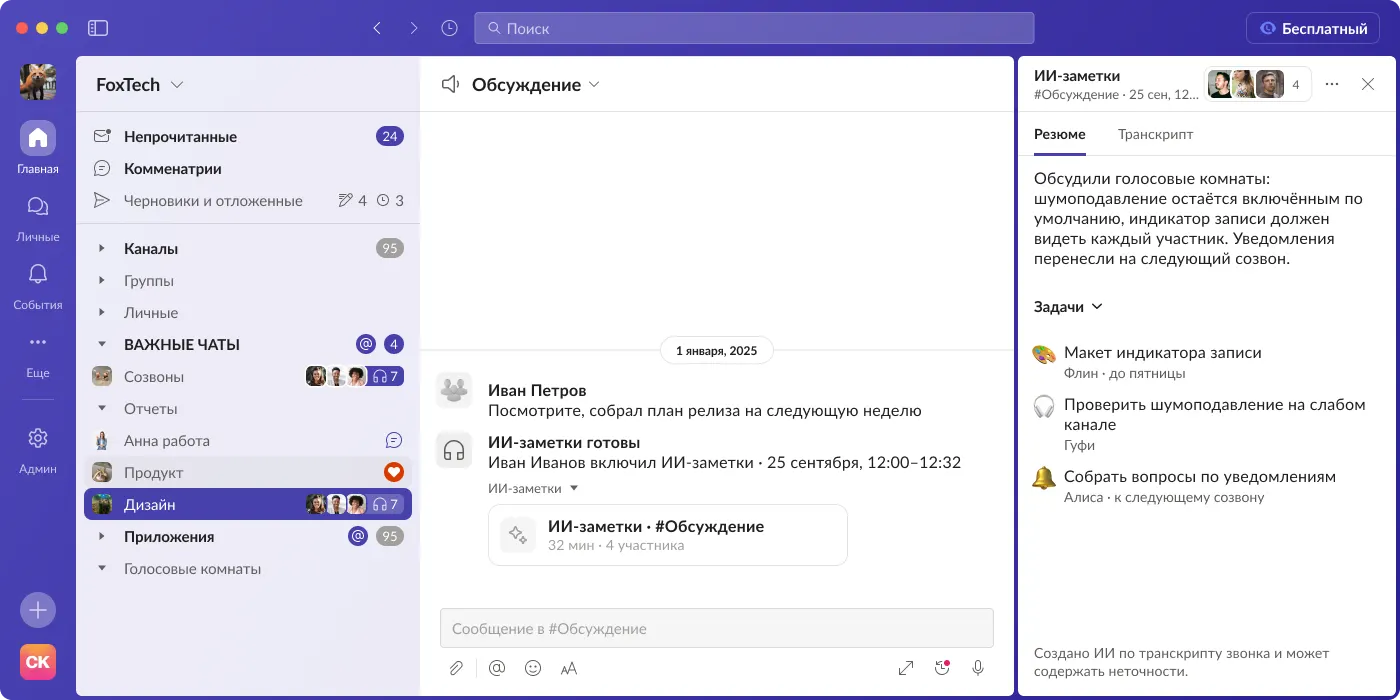This screenshot has height=700, width=1400.
Task: Click the headphones counter on Дизайн
Action: coord(386,505)
